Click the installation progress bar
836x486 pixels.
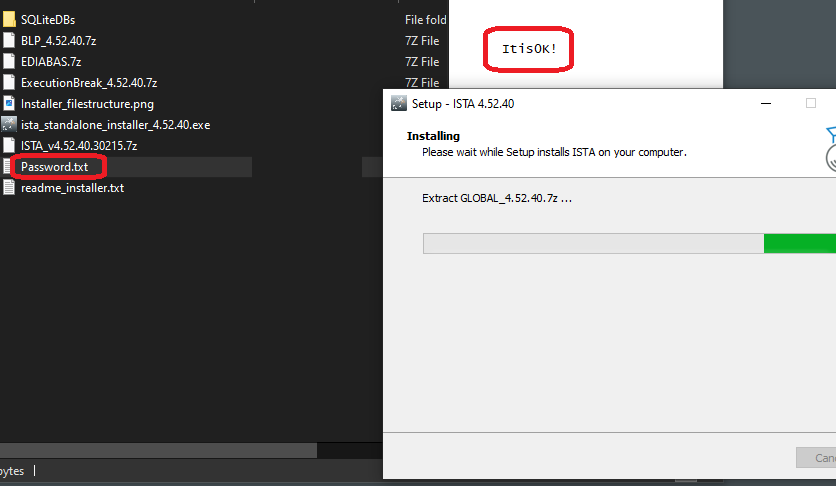coord(630,244)
